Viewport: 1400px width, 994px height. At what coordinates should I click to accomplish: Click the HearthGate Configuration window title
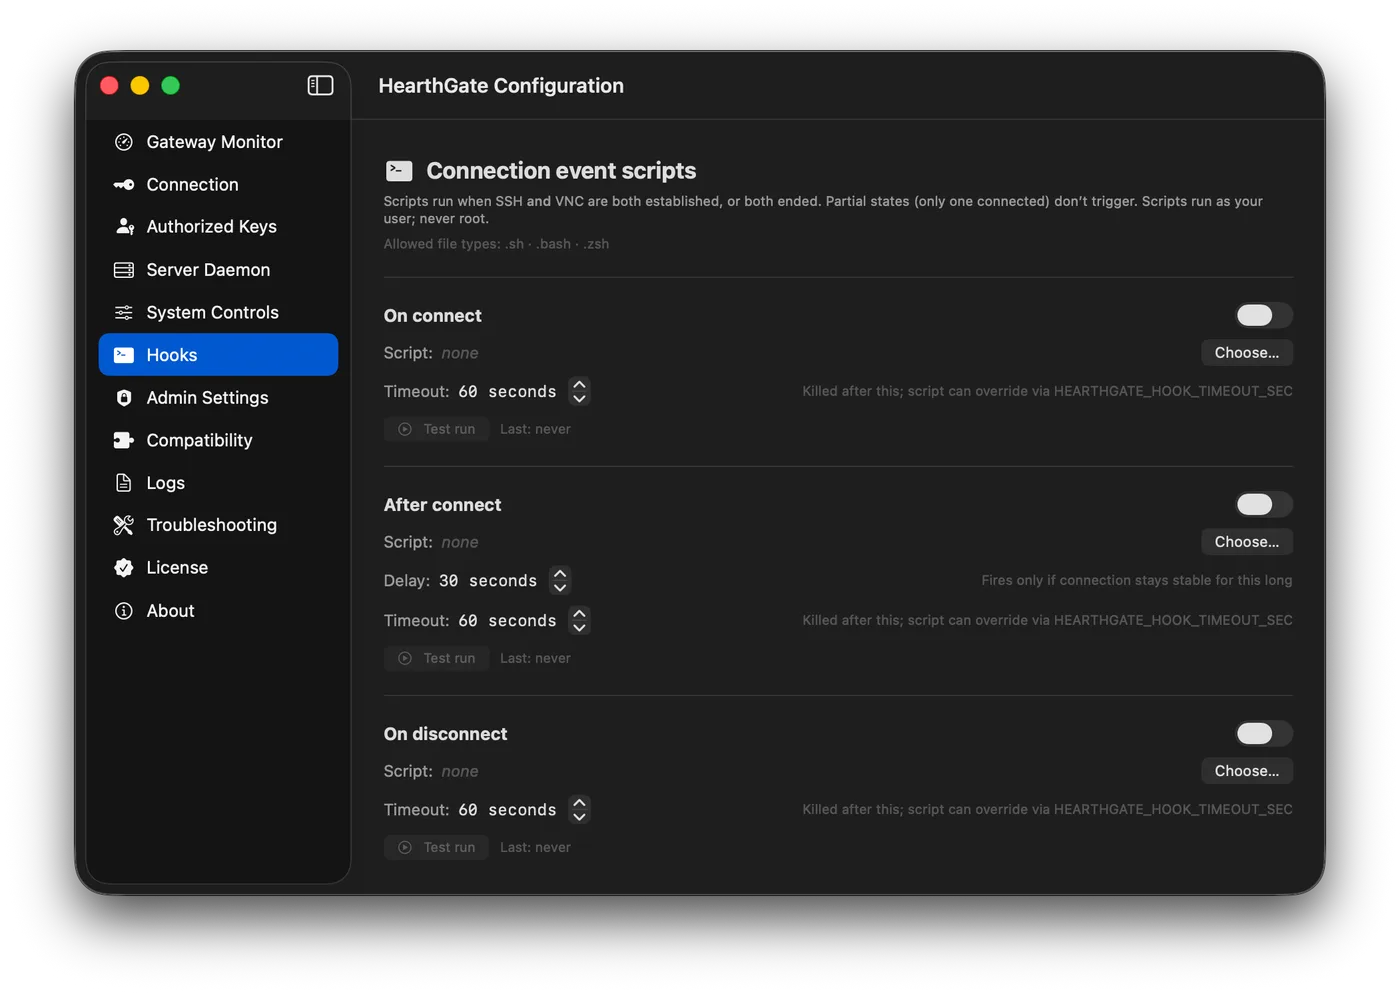click(501, 86)
